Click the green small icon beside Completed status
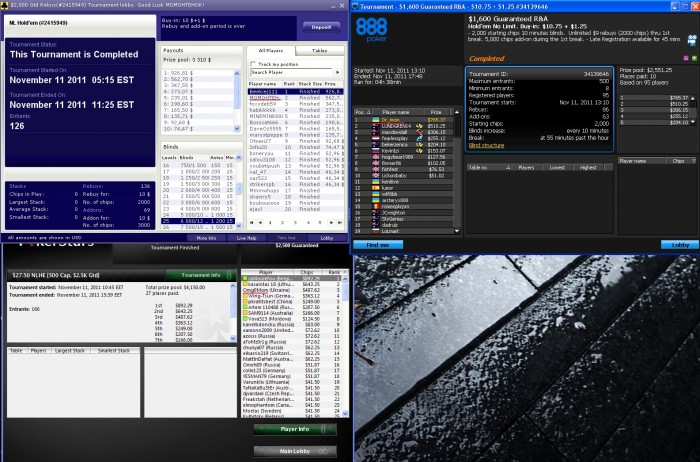This screenshot has width=700, height=462. [694, 58]
